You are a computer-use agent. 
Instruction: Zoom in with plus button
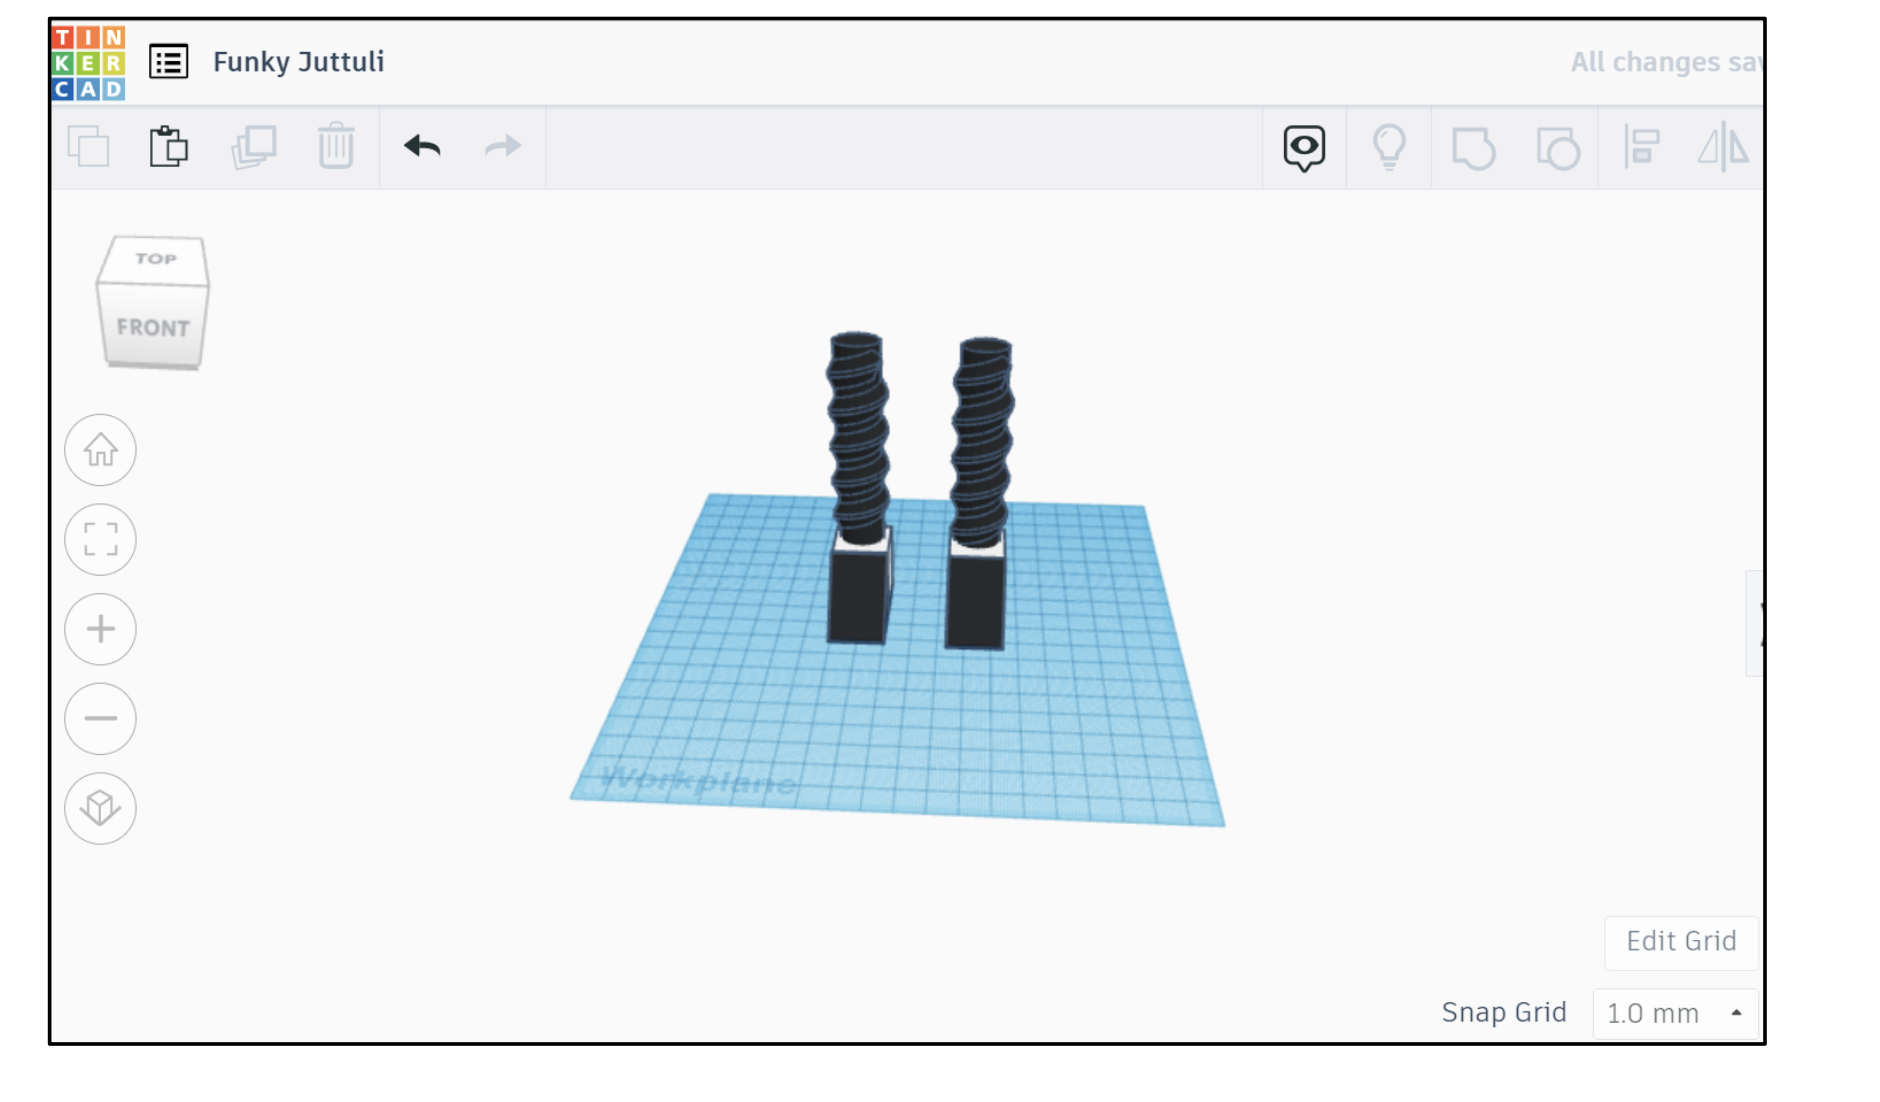click(100, 629)
